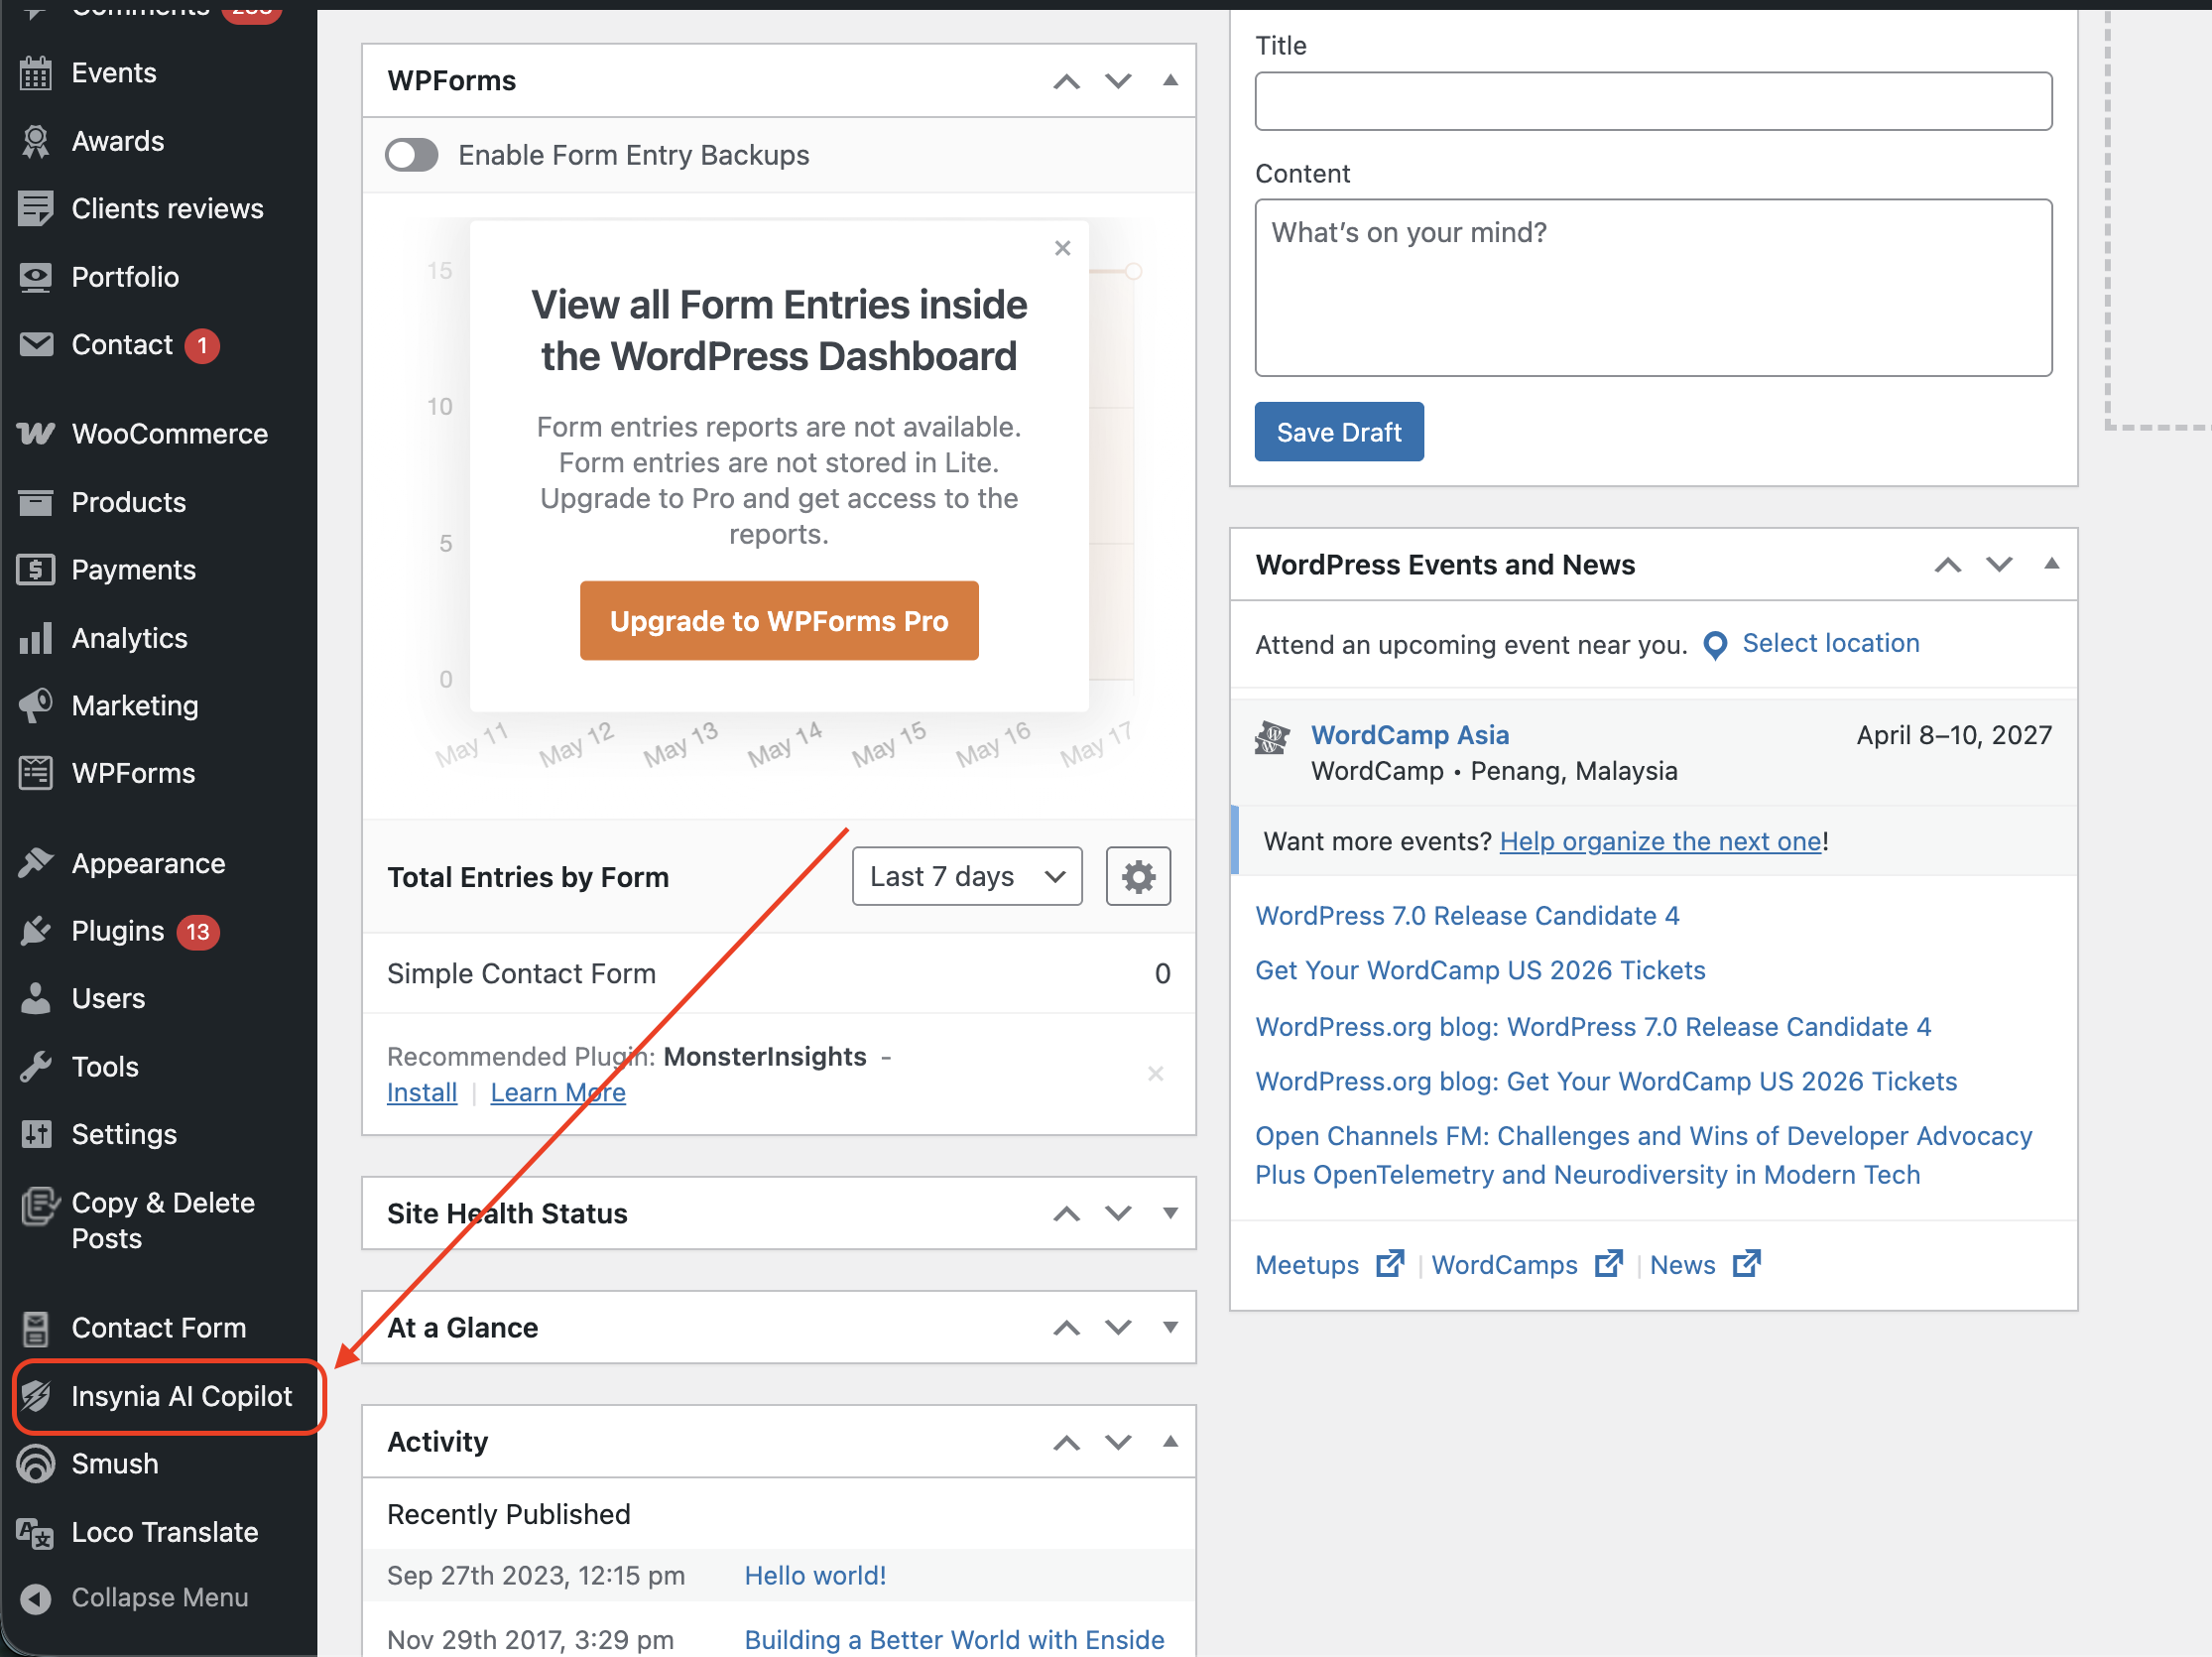Collapse the WPForms widget panel
This screenshot has width=2212, height=1657.
click(1170, 80)
